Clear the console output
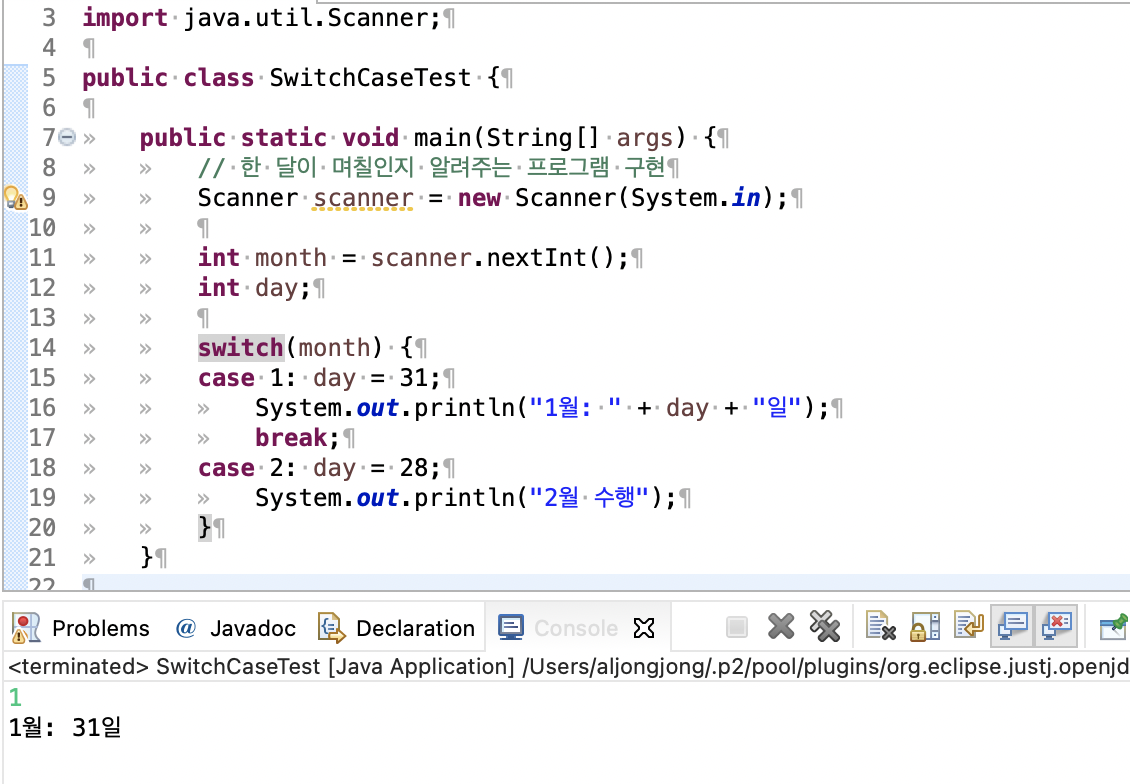Viewport: 1130px width, 784px height. (x=881, y=626)
